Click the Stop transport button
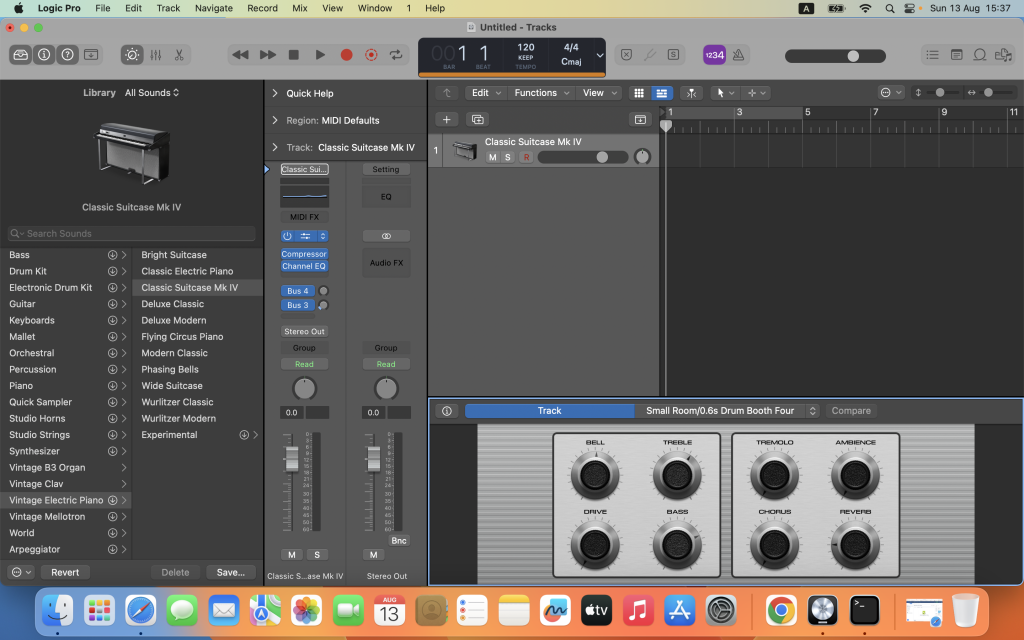The image size is (1024, 640). (294, 55)
